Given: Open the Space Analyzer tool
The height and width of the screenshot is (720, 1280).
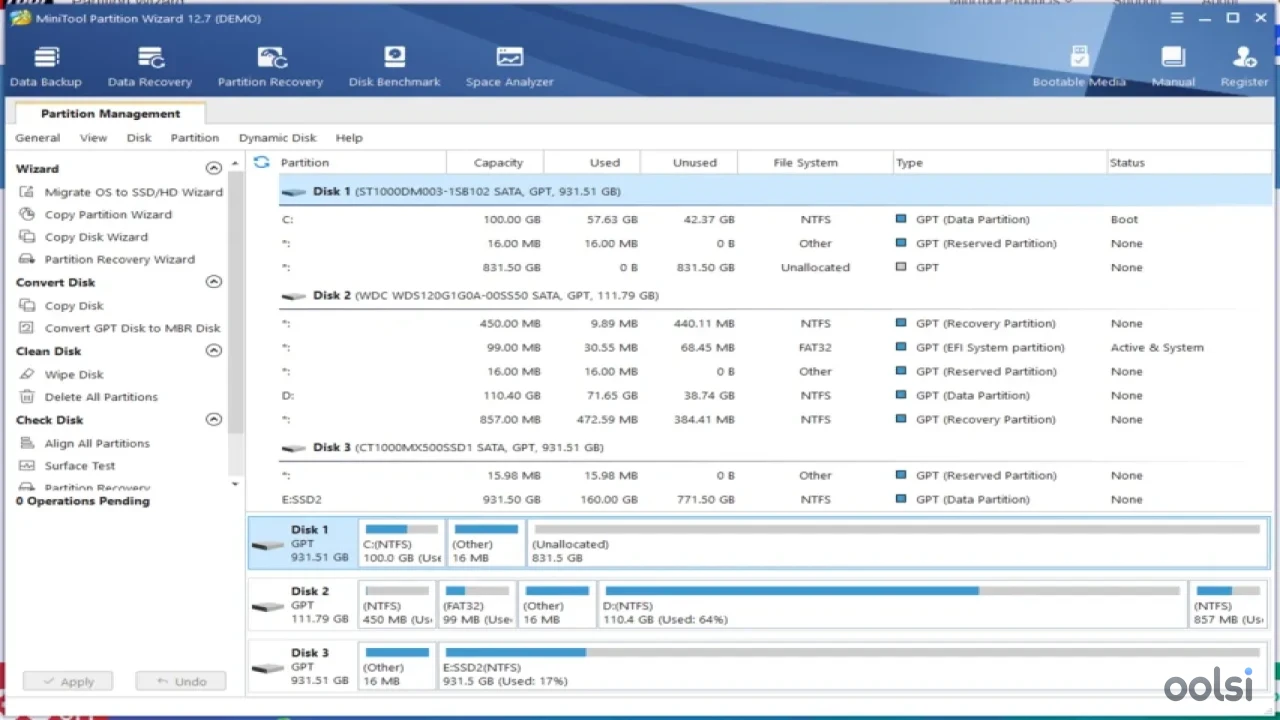Looking at the screenshot, I should 509,67.
